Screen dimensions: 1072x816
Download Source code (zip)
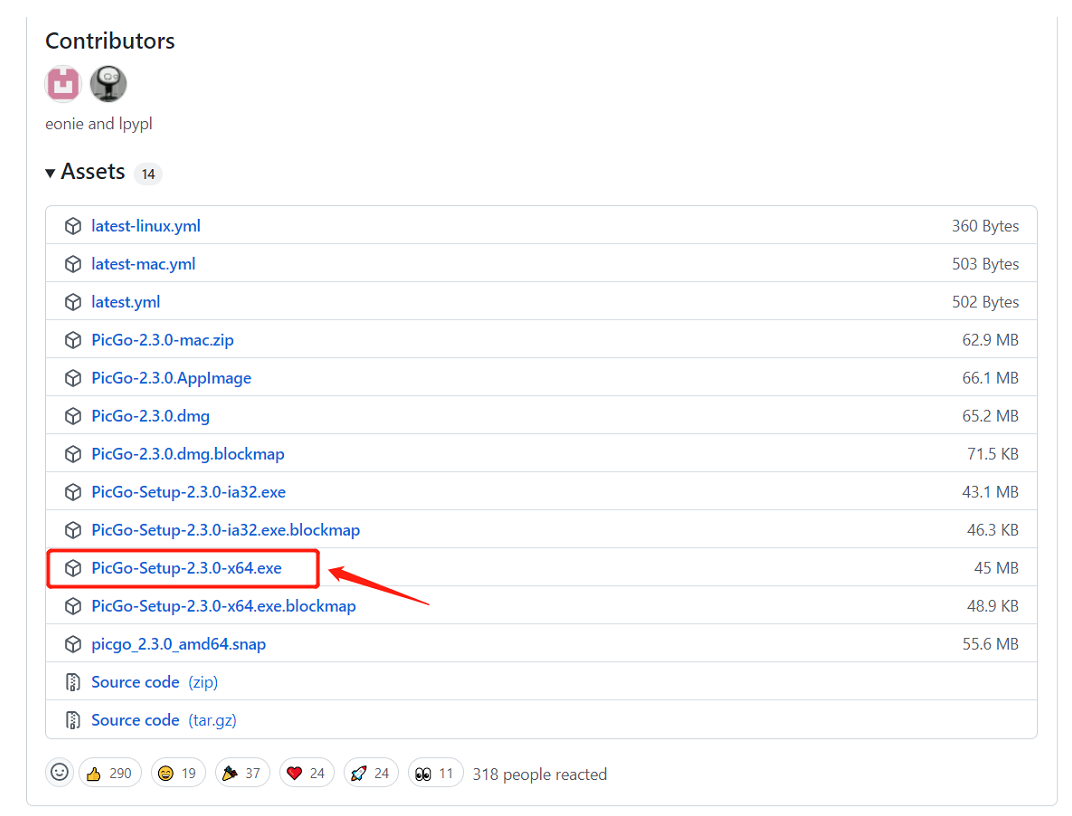155,683
